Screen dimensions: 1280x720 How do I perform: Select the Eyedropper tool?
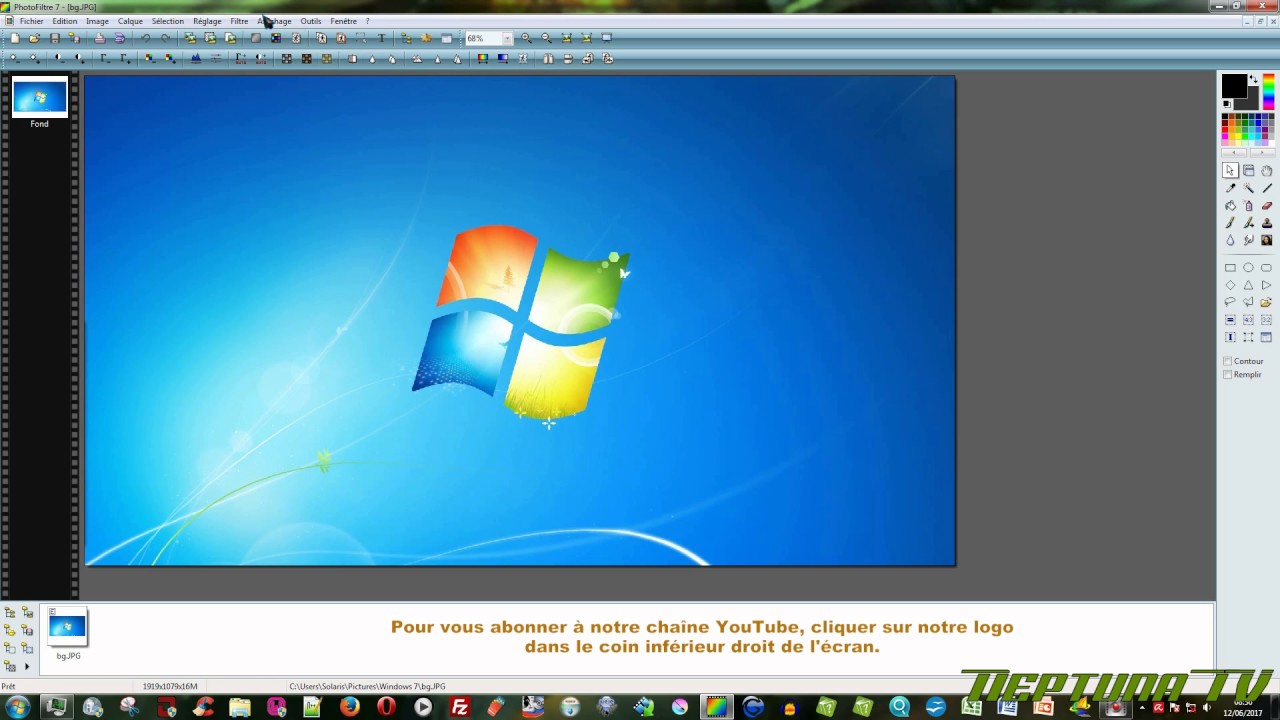click(x=1230, y=188)
